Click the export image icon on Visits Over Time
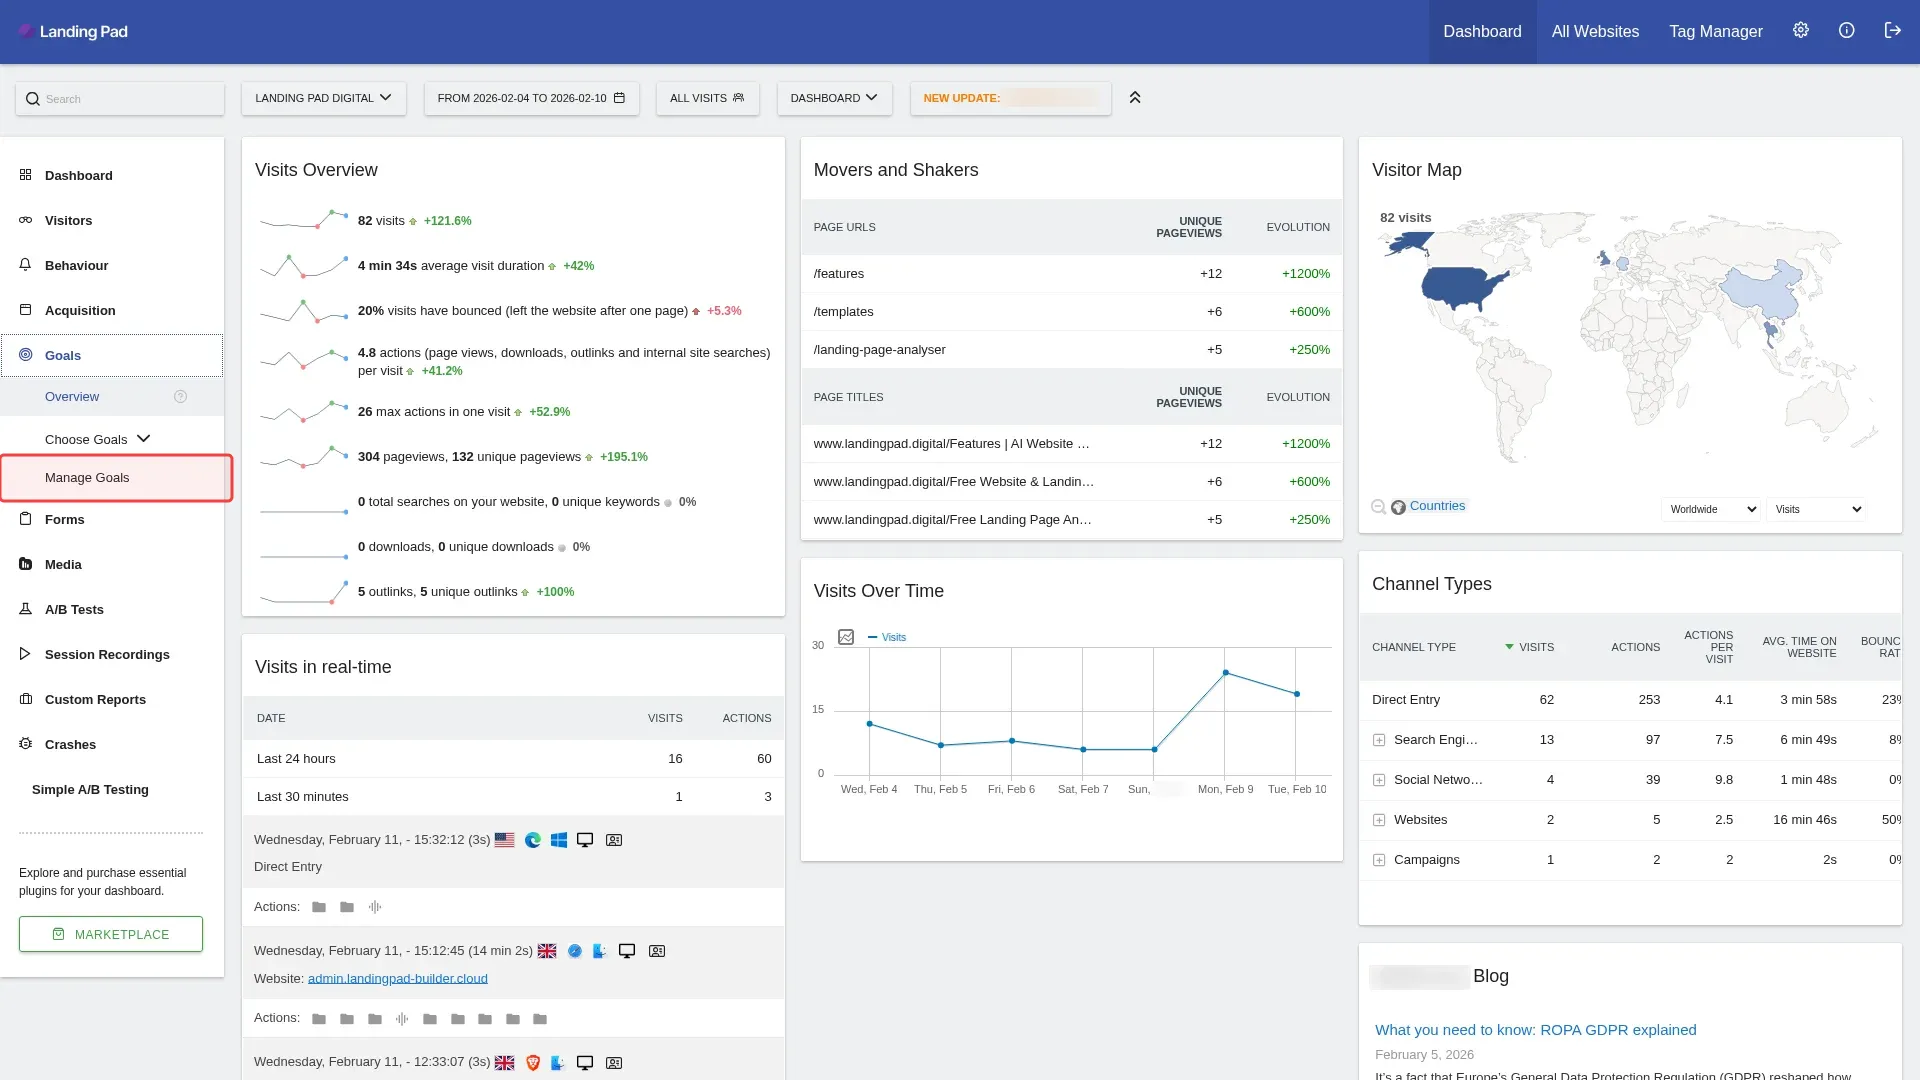The width and height of the screenshot is (1920, 1080). click(847, 637)
